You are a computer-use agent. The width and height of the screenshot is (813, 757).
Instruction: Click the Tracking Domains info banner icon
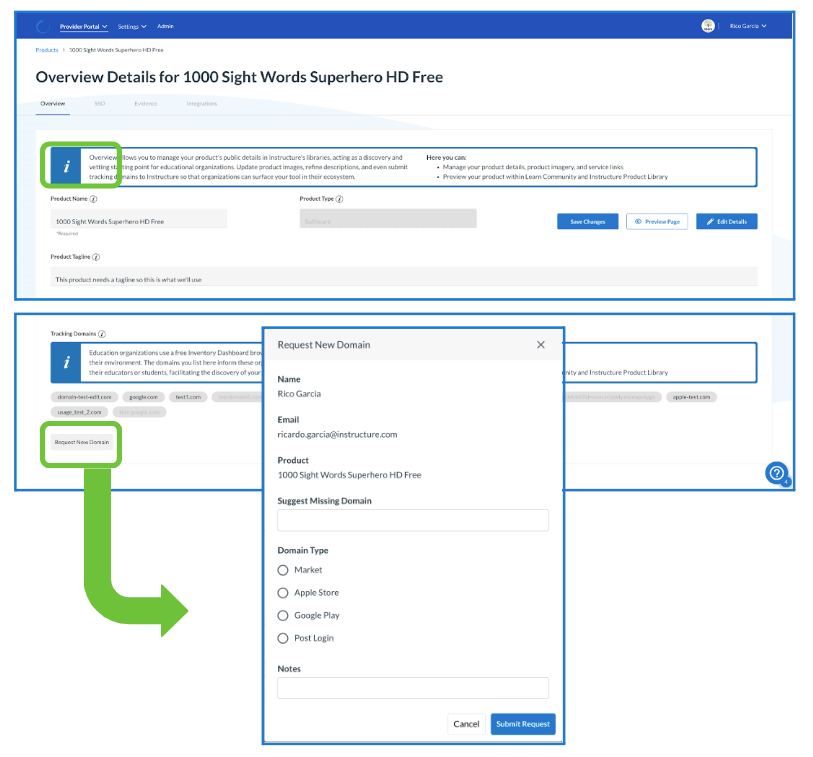(66, 363)
